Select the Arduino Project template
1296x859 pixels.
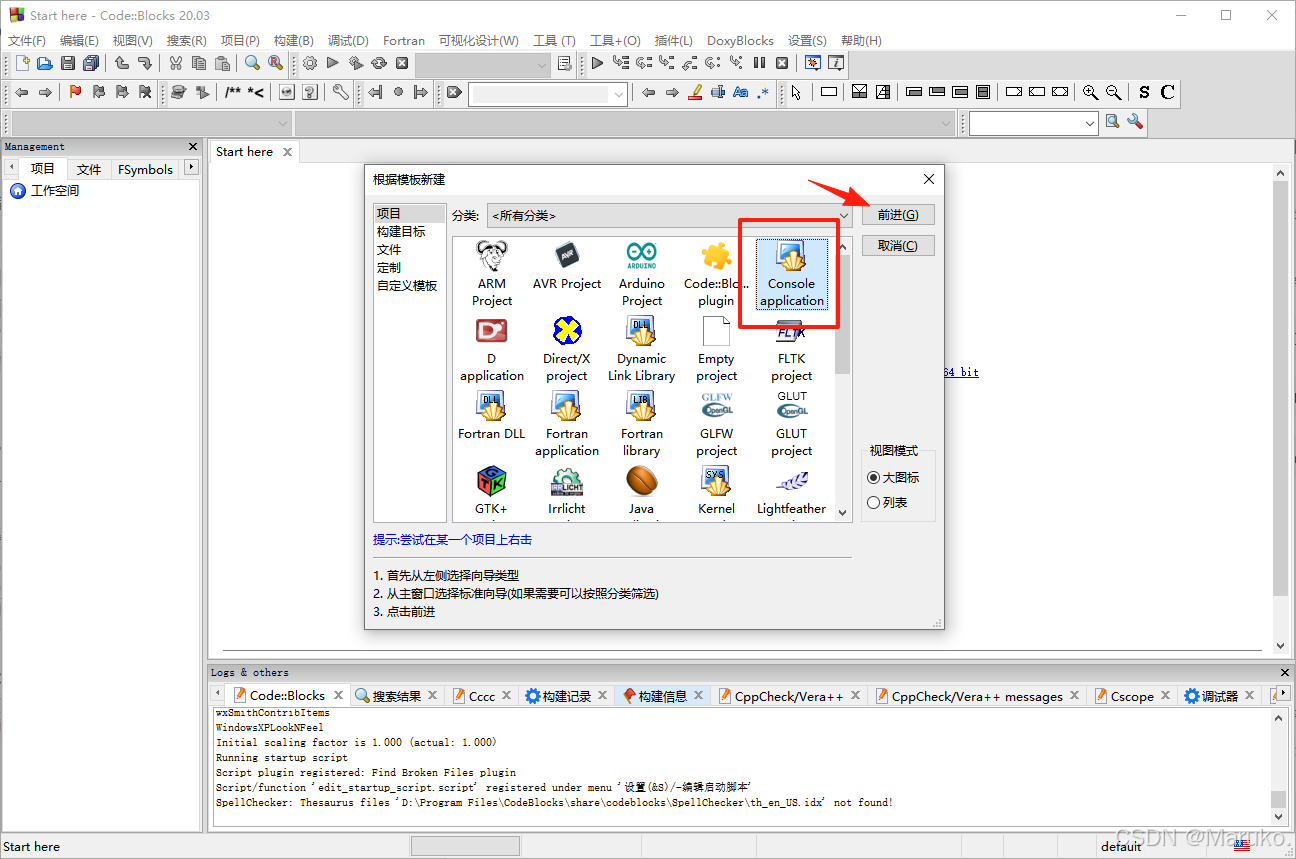point(641,270)
